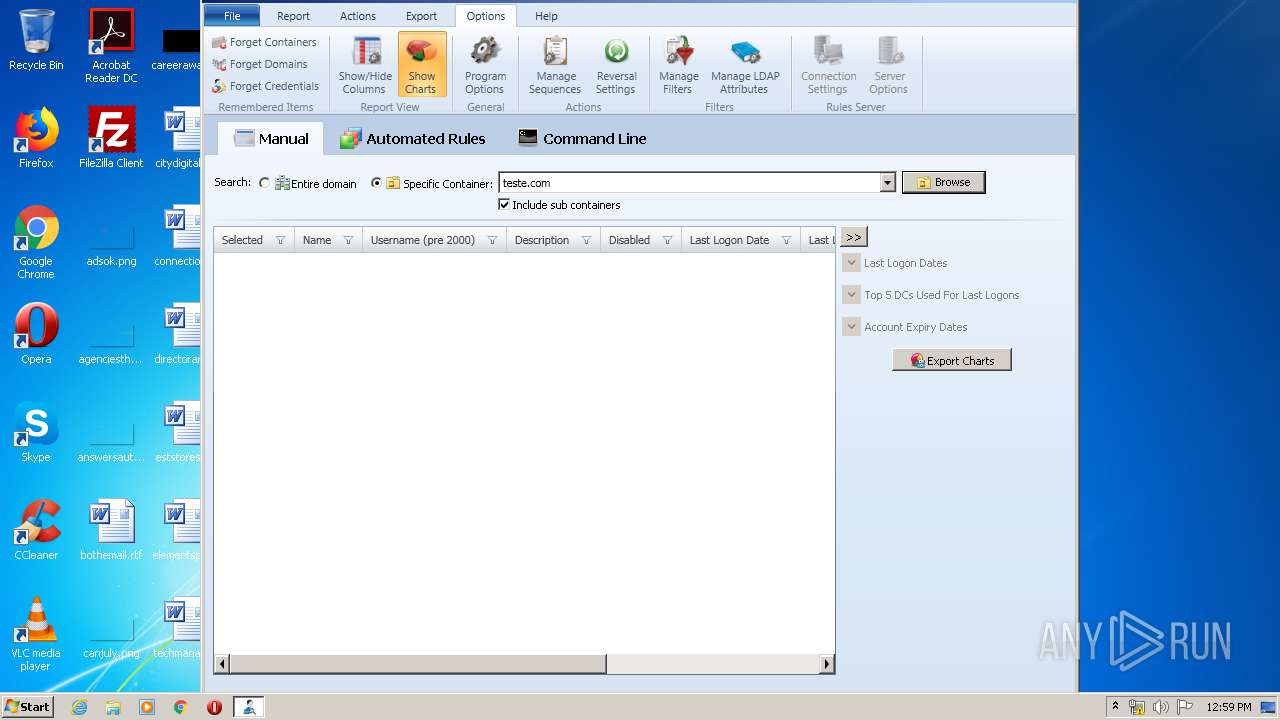
Task: Open Opera desktop shortcut
Action: pos(36,334)
